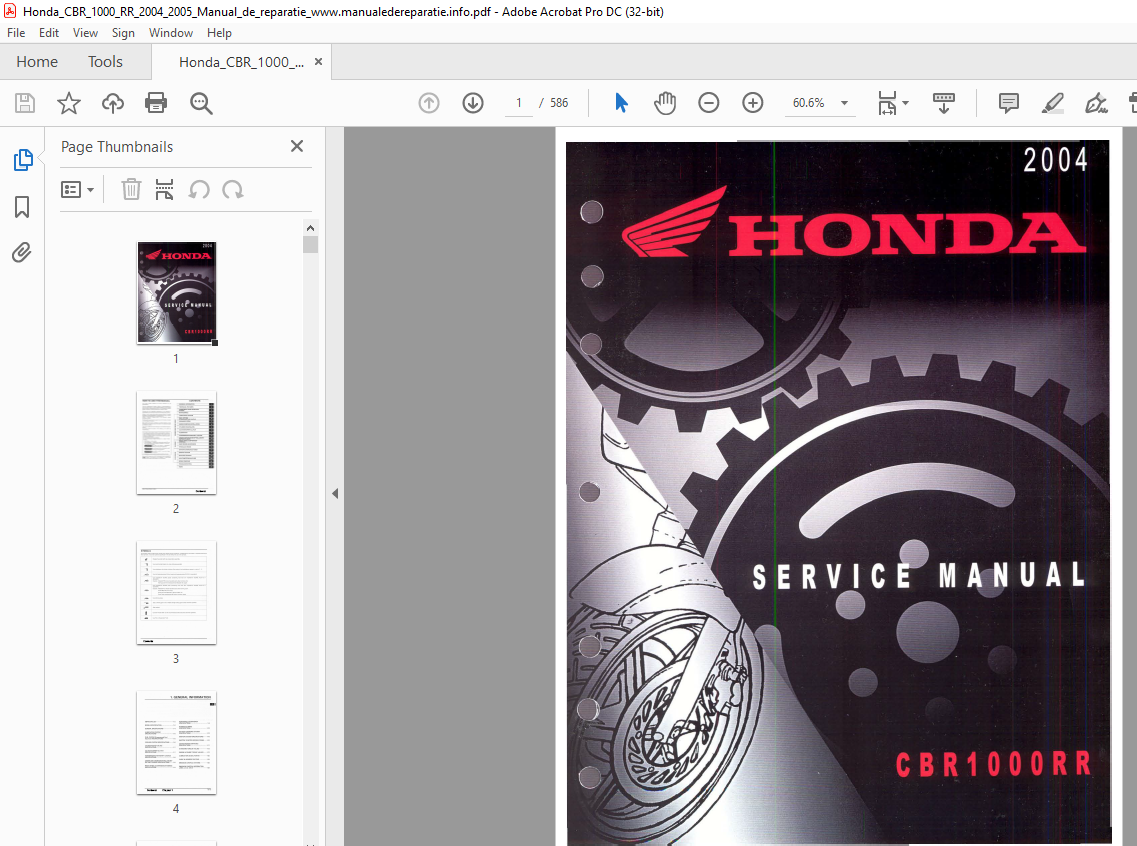Close the Page Thumbnails panel
This screenshot has width=1137, height=846.
297,146
